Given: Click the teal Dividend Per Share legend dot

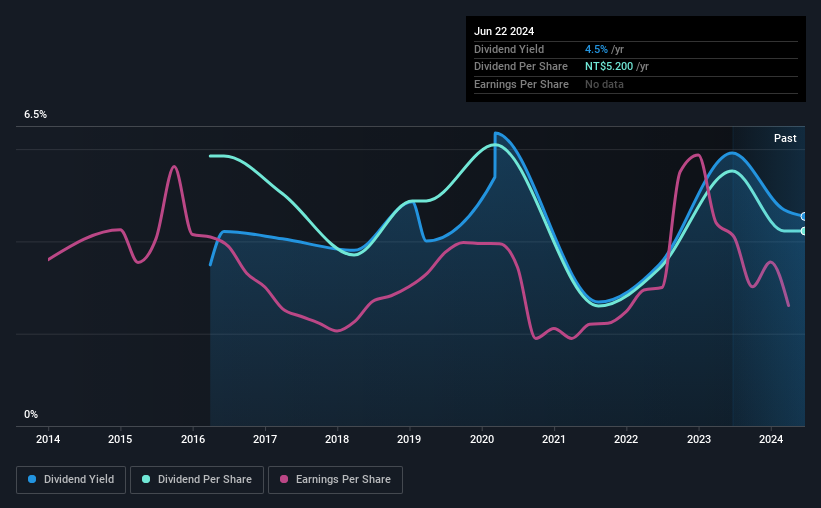Looking at the screenshot, I should (x=146, y=479).
